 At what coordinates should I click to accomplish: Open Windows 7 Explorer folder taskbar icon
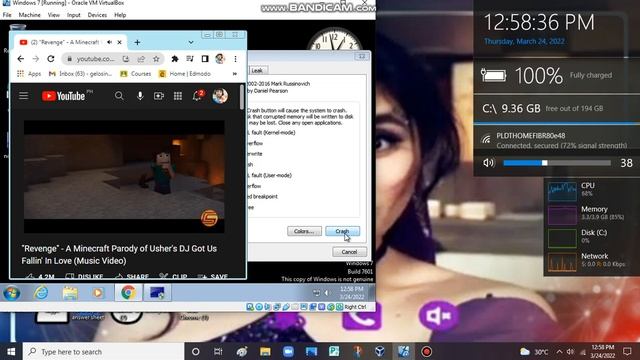pos(70,293)
